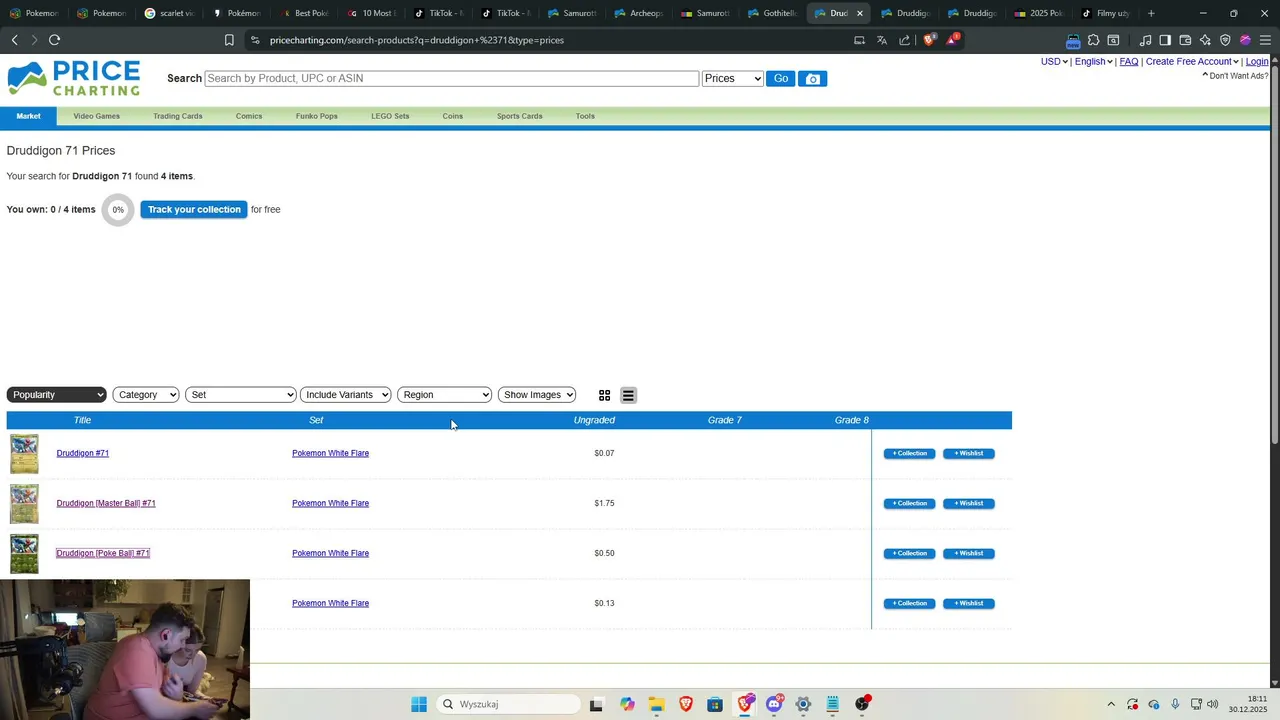Open the Region filter dropdown
1280x720 pixels.
tap(445, 395)
